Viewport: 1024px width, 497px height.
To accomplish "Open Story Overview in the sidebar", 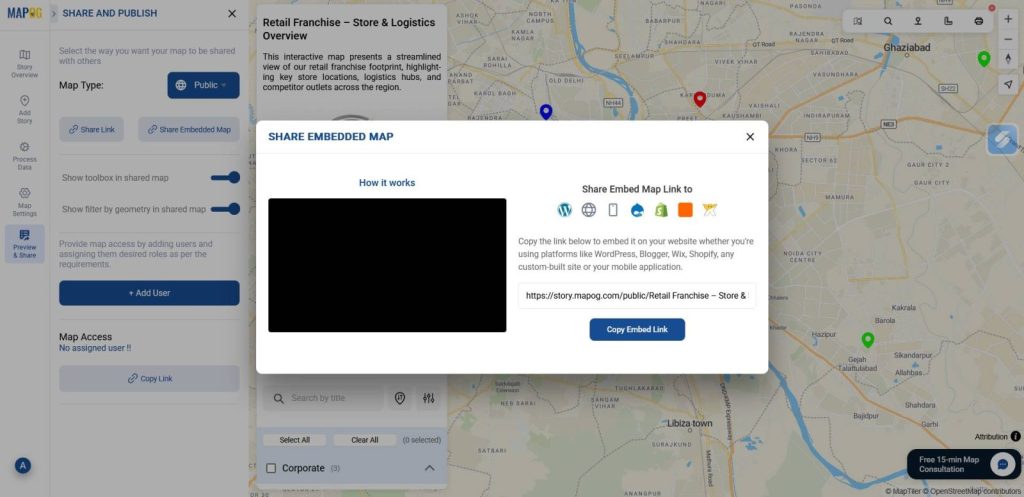I will pos(24,64).
